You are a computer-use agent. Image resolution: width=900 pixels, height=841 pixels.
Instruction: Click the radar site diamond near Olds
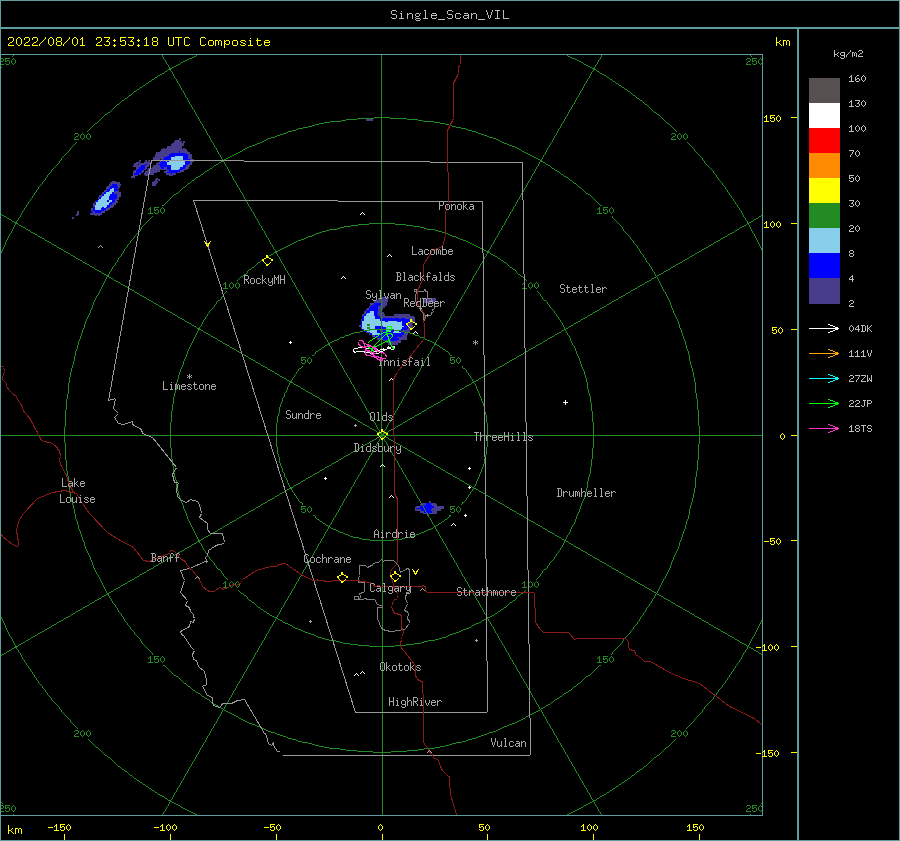pos(382,435)
